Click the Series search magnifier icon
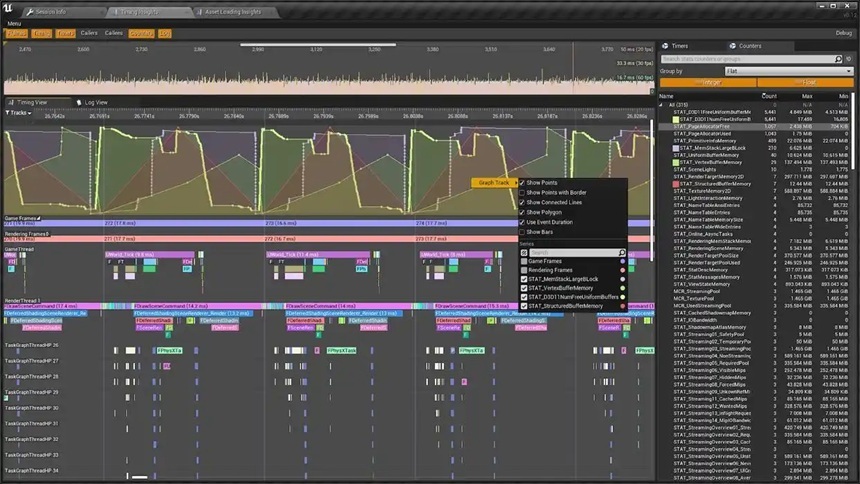Screen dimensions: 860x484 [x=621, y=252]
